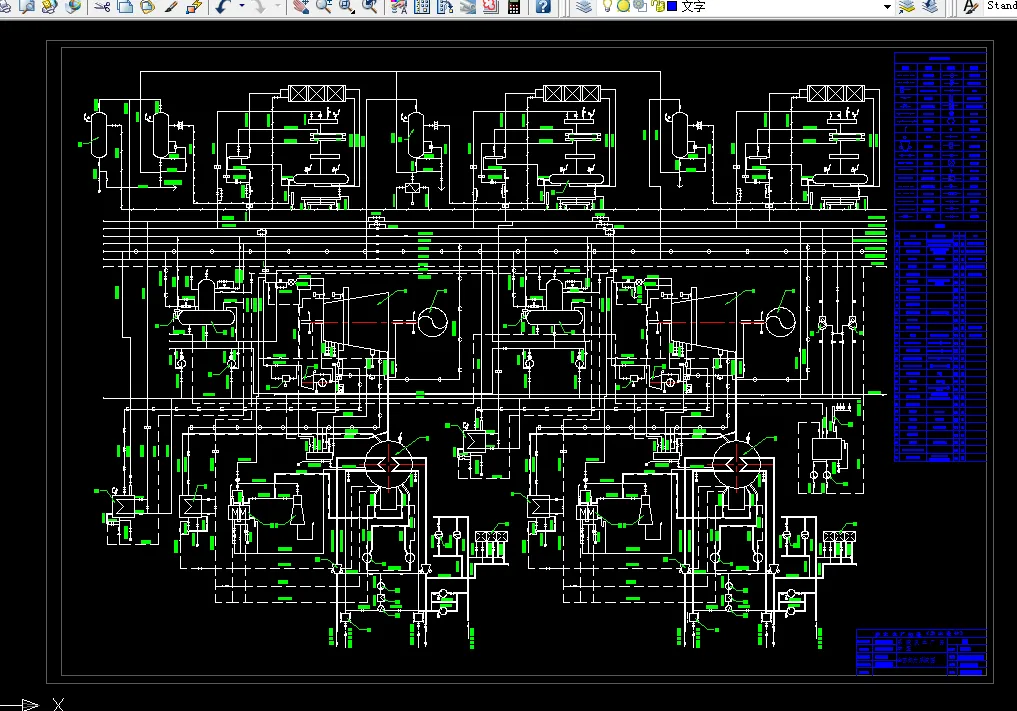Open the QuickCalc calculator icon
Image resolution: width=1017 pixels, height=711 pixels.
[514, 6]
